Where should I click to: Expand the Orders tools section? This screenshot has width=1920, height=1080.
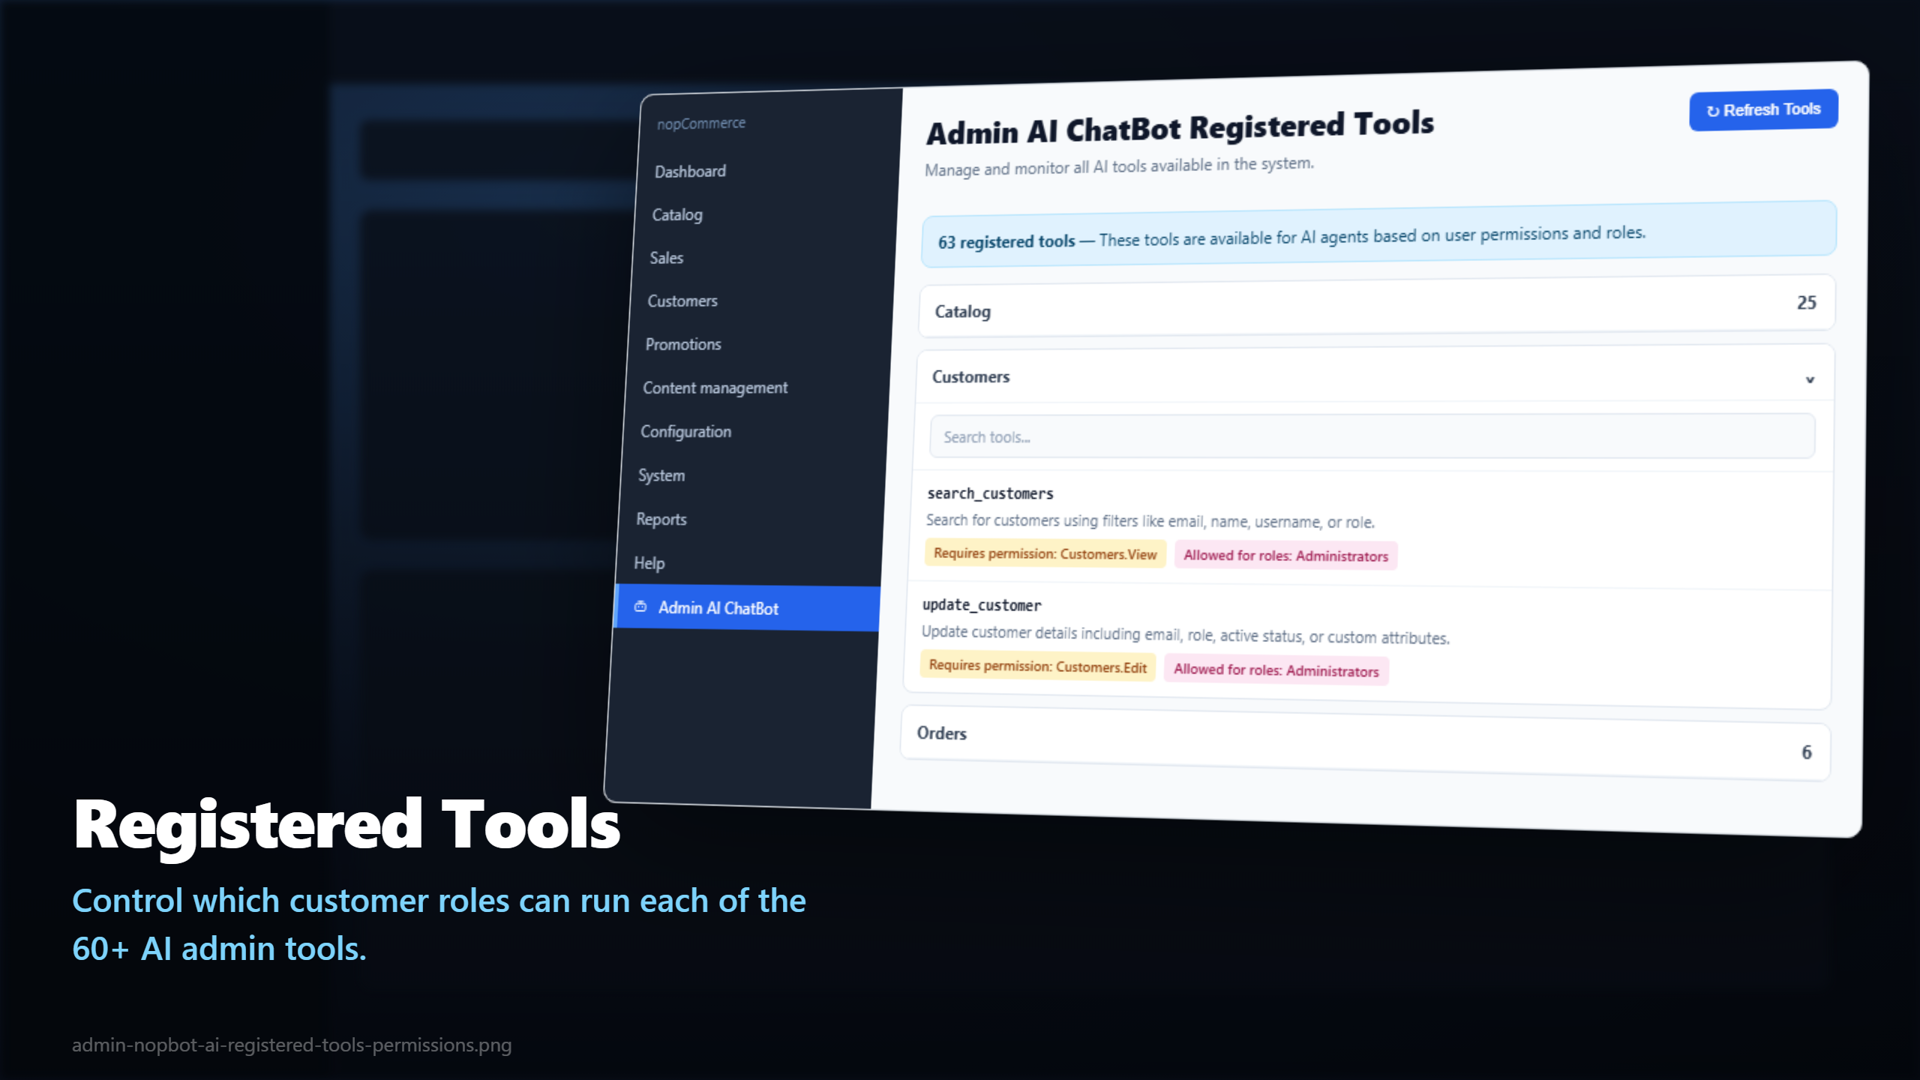(1365, 742)
